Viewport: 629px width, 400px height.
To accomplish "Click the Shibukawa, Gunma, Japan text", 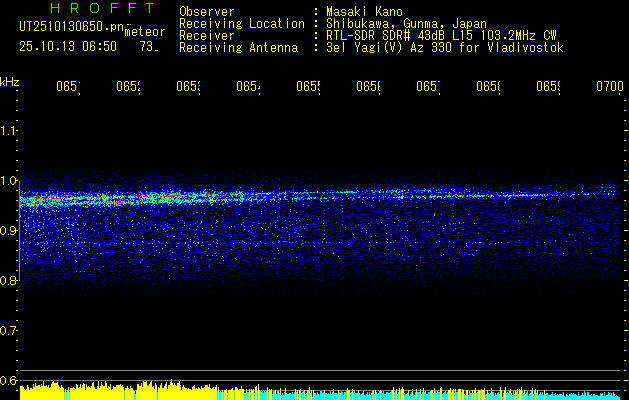I will 406,24.
